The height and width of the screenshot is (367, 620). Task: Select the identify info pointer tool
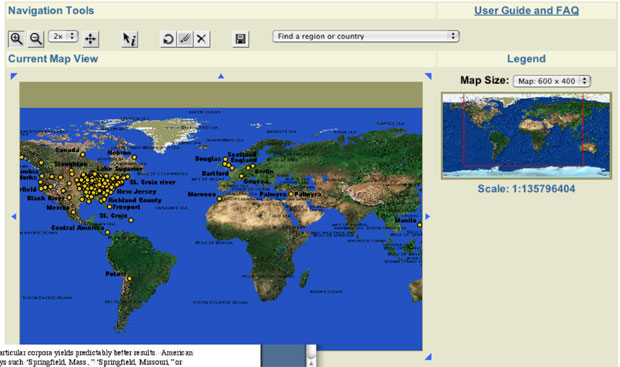(x=129, y=39)
